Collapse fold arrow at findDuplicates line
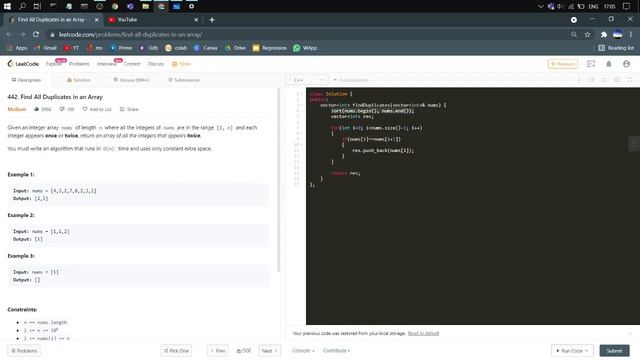This screenshot has width=640, height=360. (302, 105)
